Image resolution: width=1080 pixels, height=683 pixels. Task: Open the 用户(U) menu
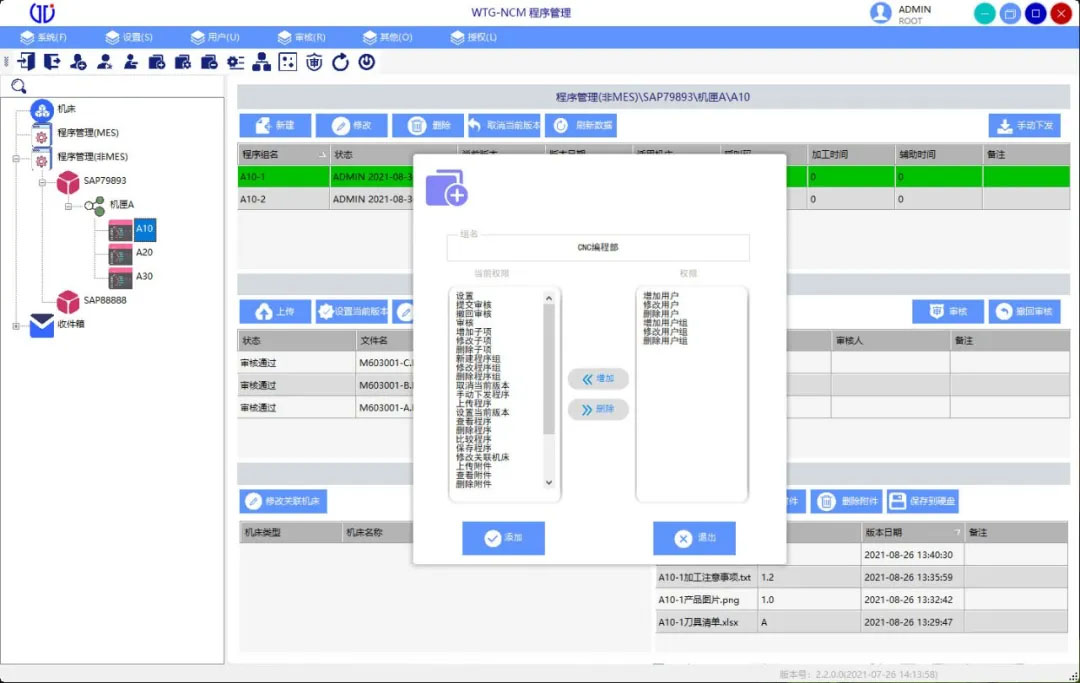215,37
